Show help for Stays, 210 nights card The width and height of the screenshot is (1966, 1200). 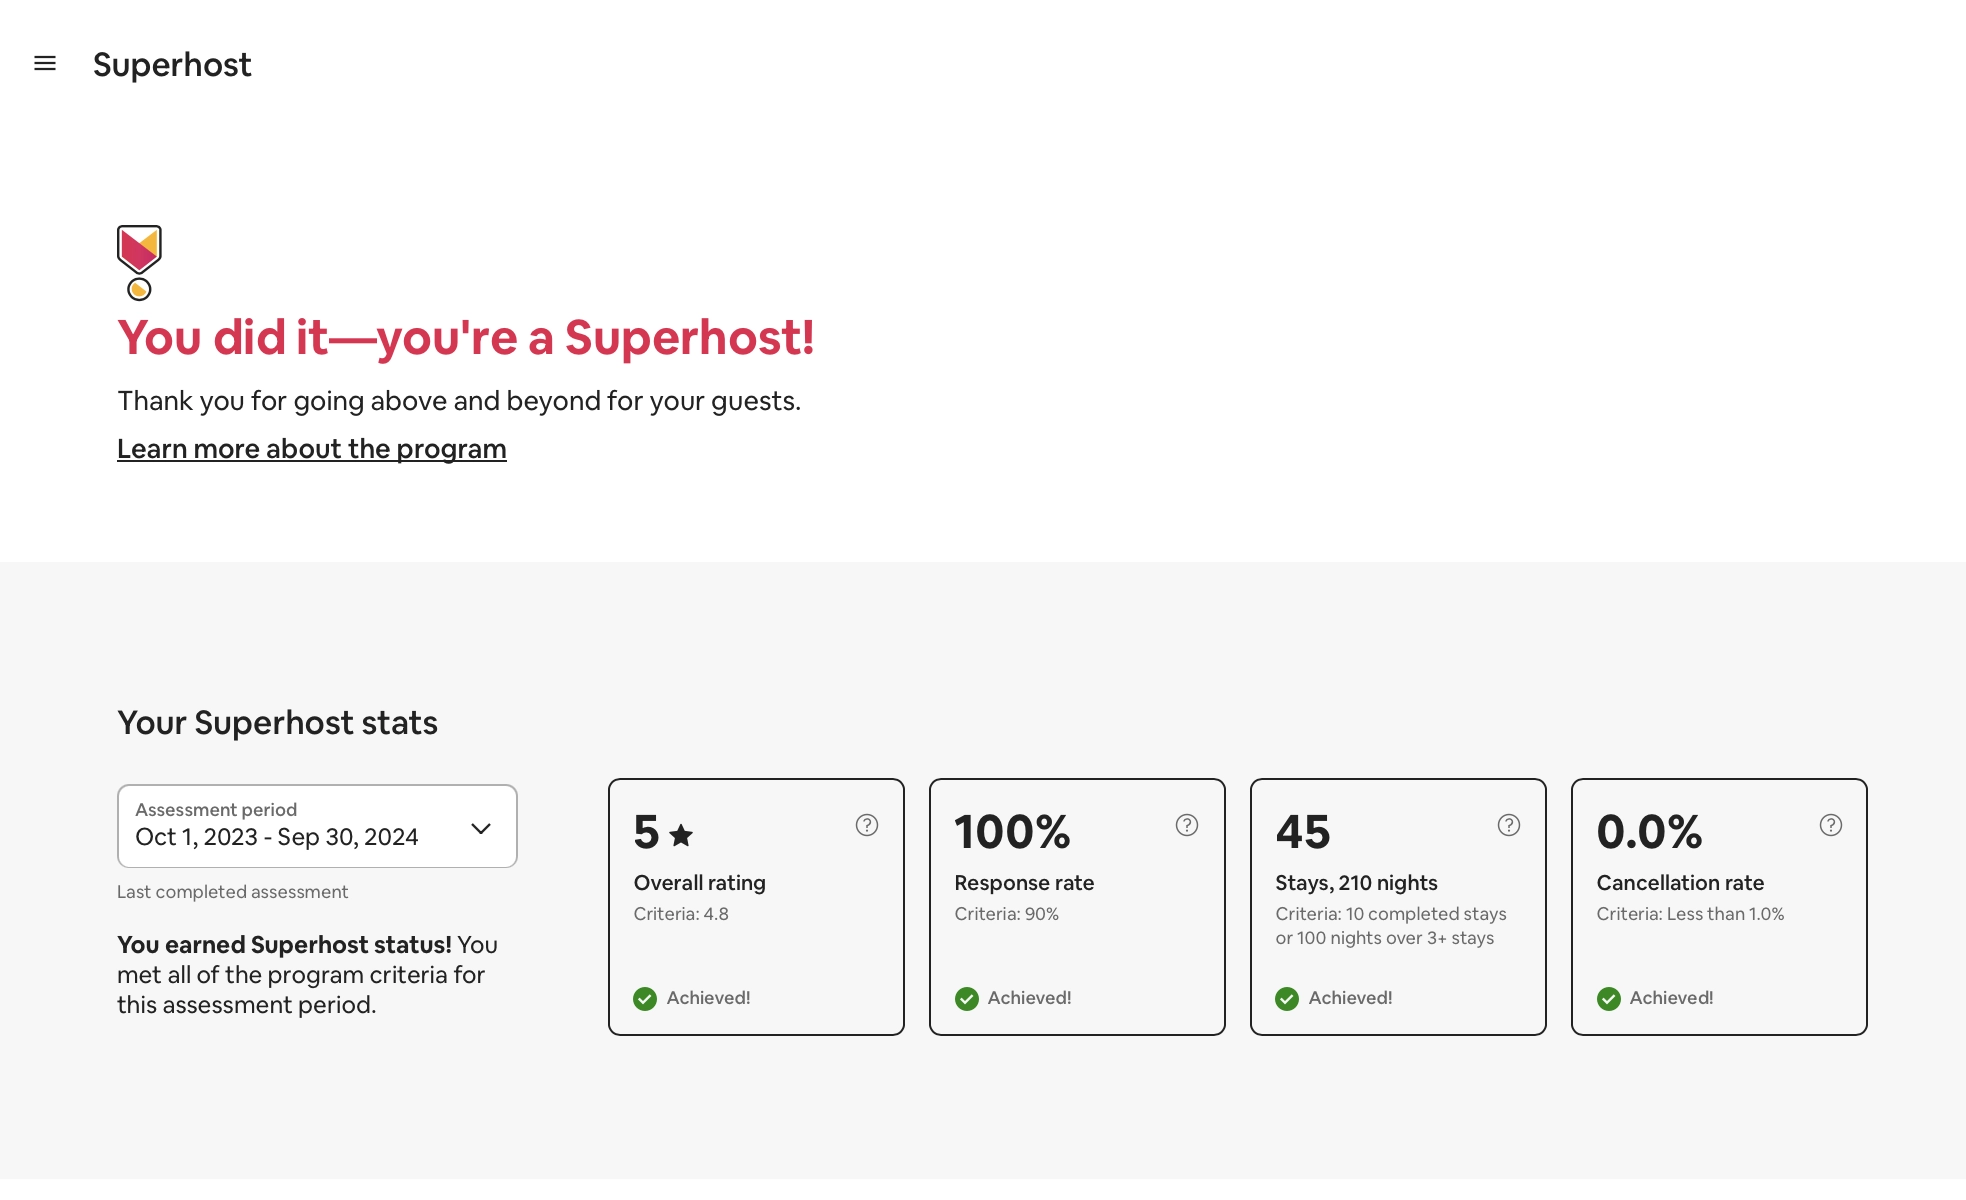(x=1509, y=825)
